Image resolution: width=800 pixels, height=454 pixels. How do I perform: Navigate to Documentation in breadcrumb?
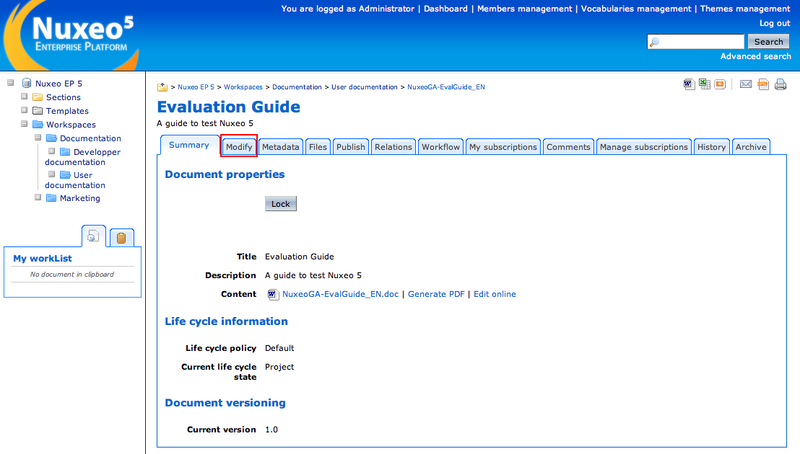(297, 87)
